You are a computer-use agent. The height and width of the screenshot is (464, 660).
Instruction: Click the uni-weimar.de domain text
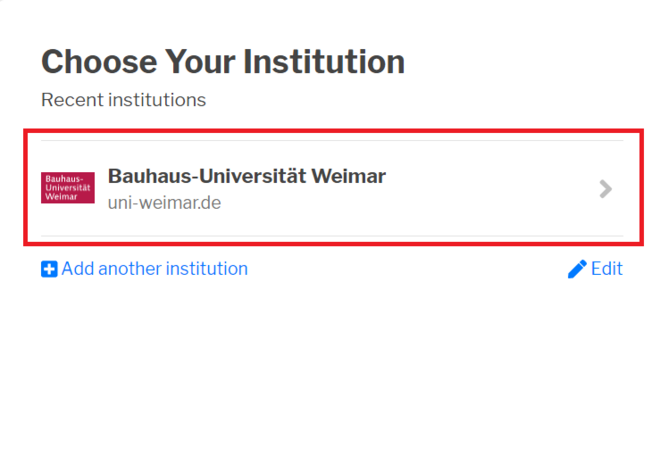coord(165,203)
